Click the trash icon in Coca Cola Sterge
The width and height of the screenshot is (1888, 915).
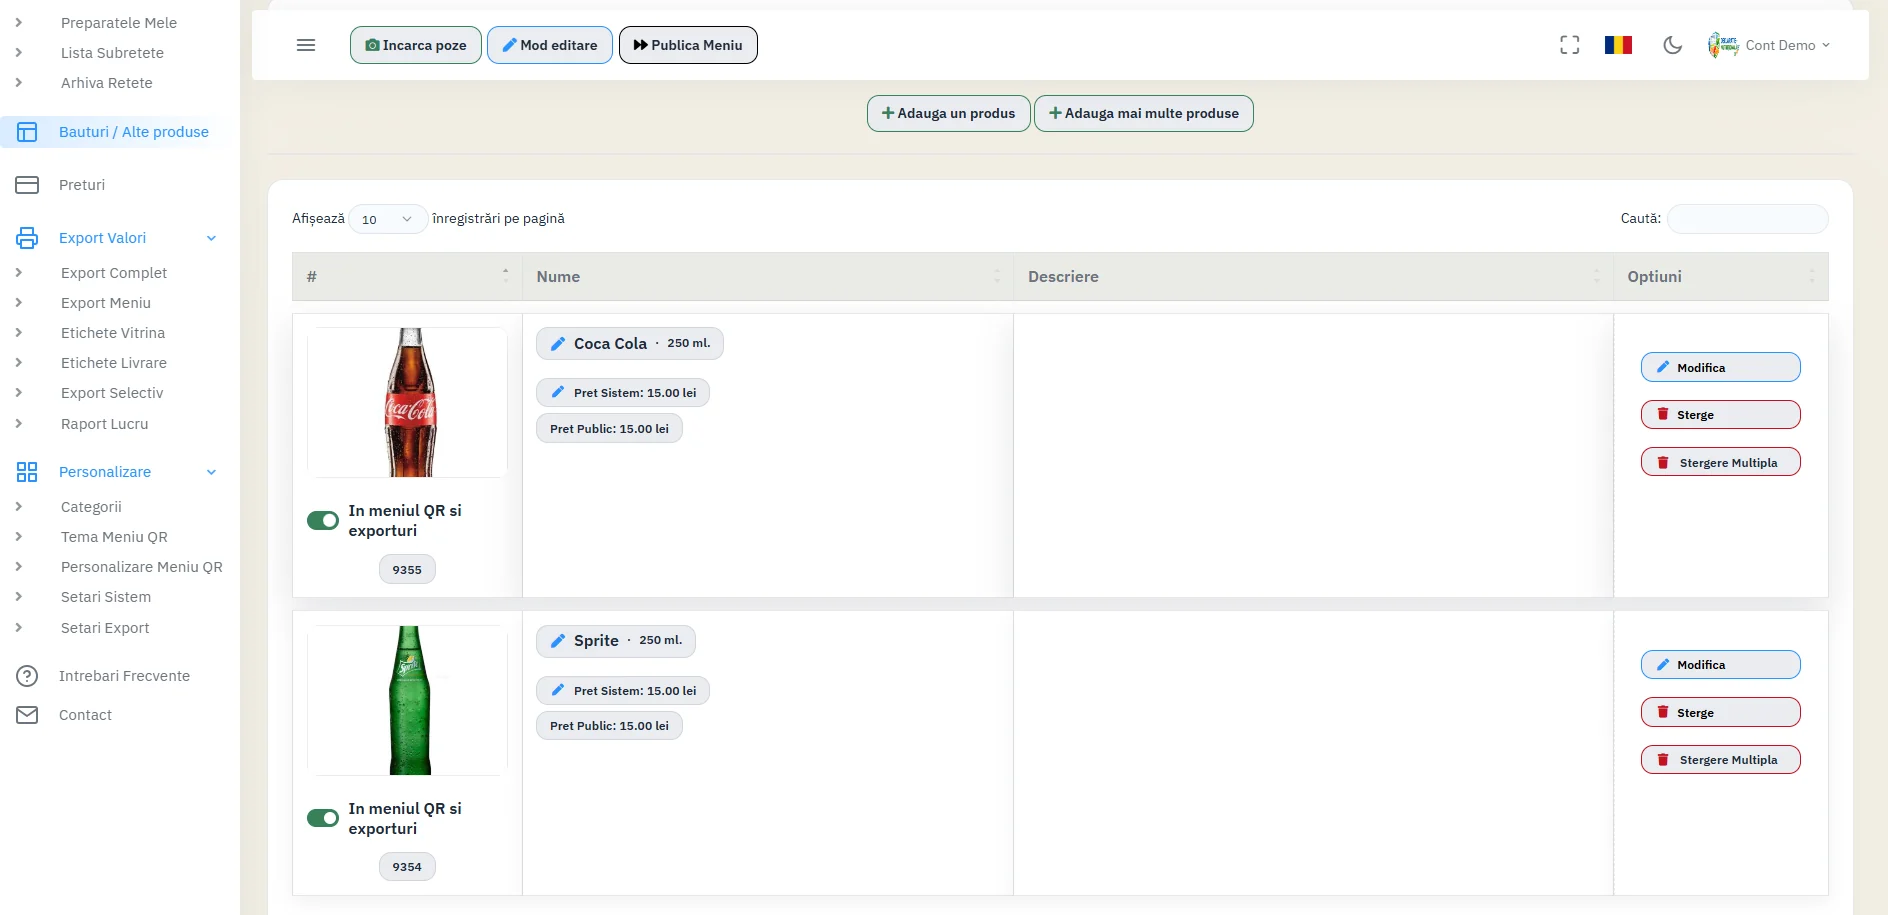coord(1663,414)
